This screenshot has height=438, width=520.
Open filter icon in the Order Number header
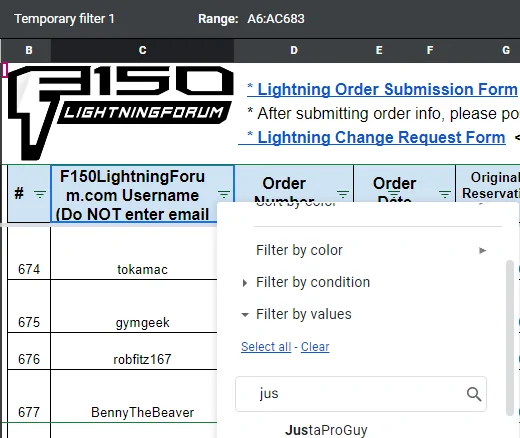click(343, 194)
